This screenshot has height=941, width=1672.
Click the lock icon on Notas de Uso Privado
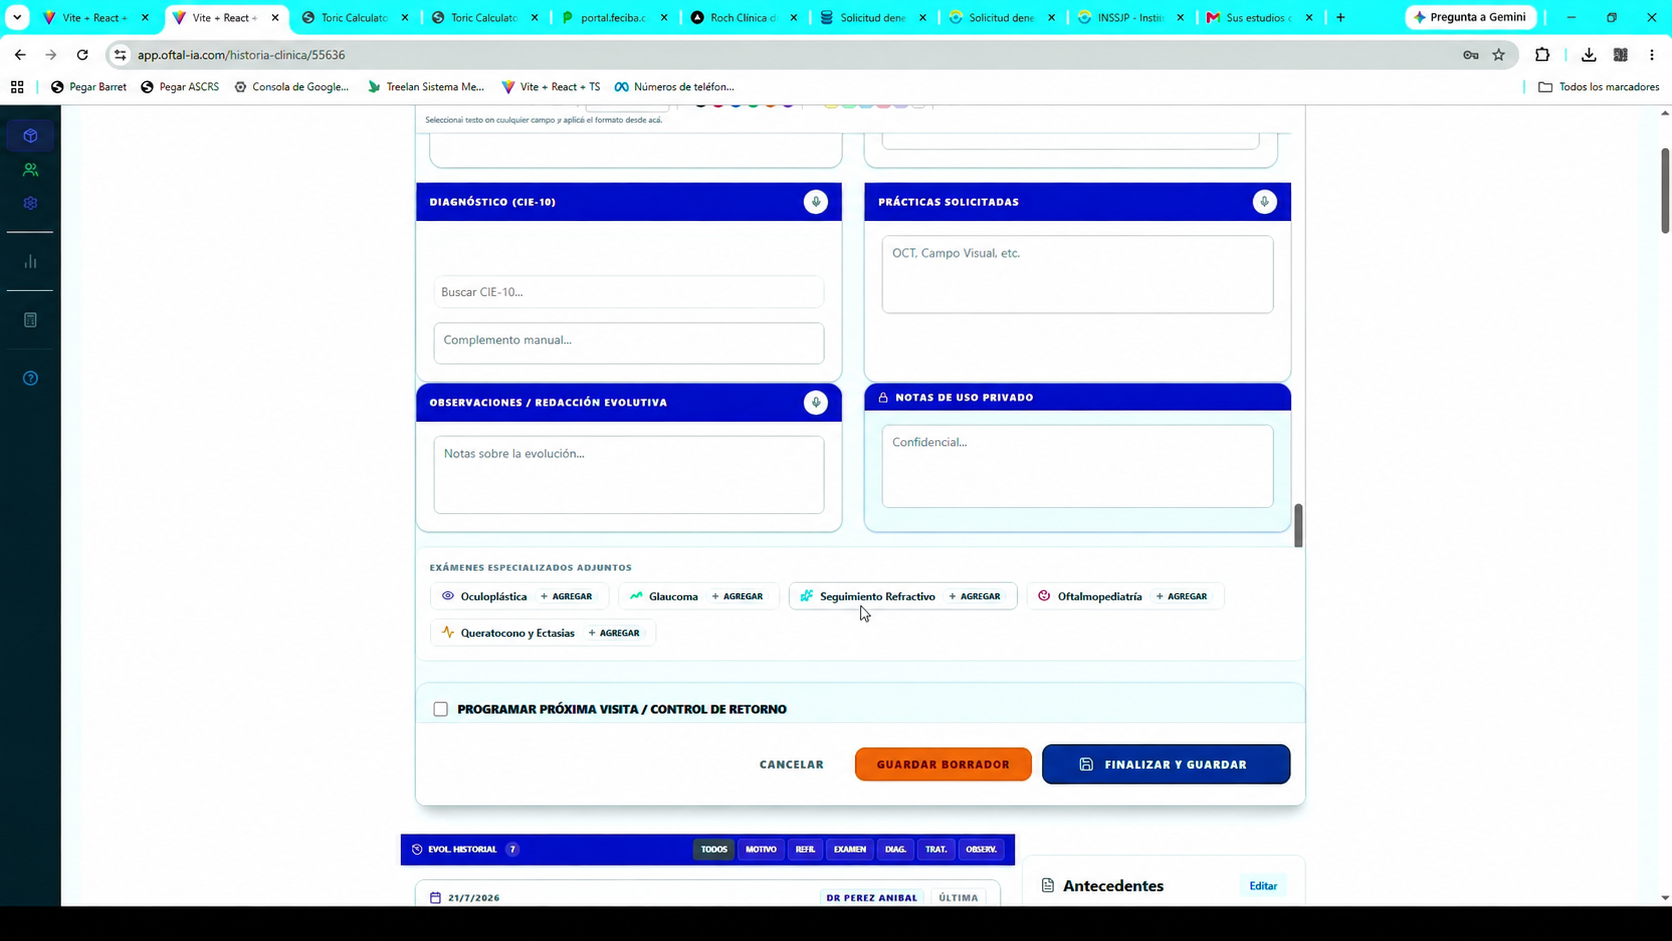[883, 398]
